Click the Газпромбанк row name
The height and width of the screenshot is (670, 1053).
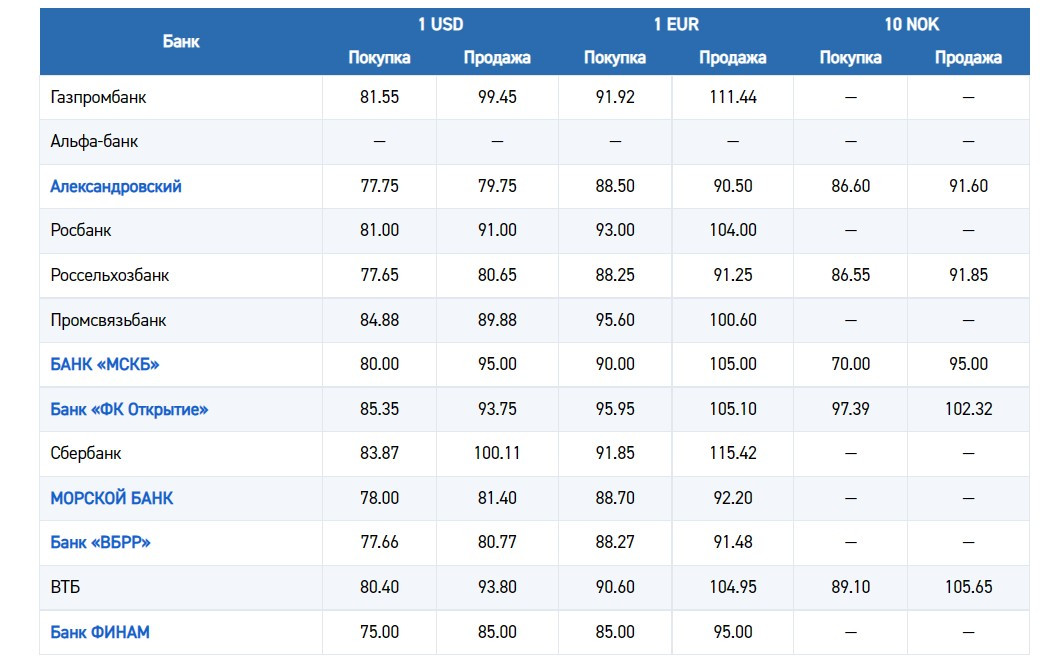(x=98, y=97)
